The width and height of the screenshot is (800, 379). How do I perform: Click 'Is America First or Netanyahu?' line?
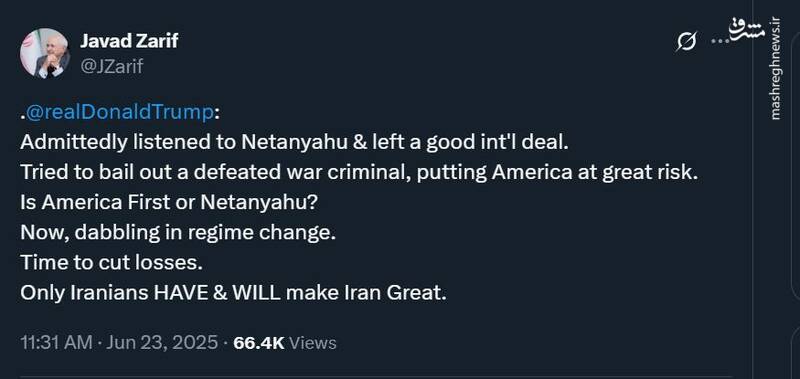(169, 203)
